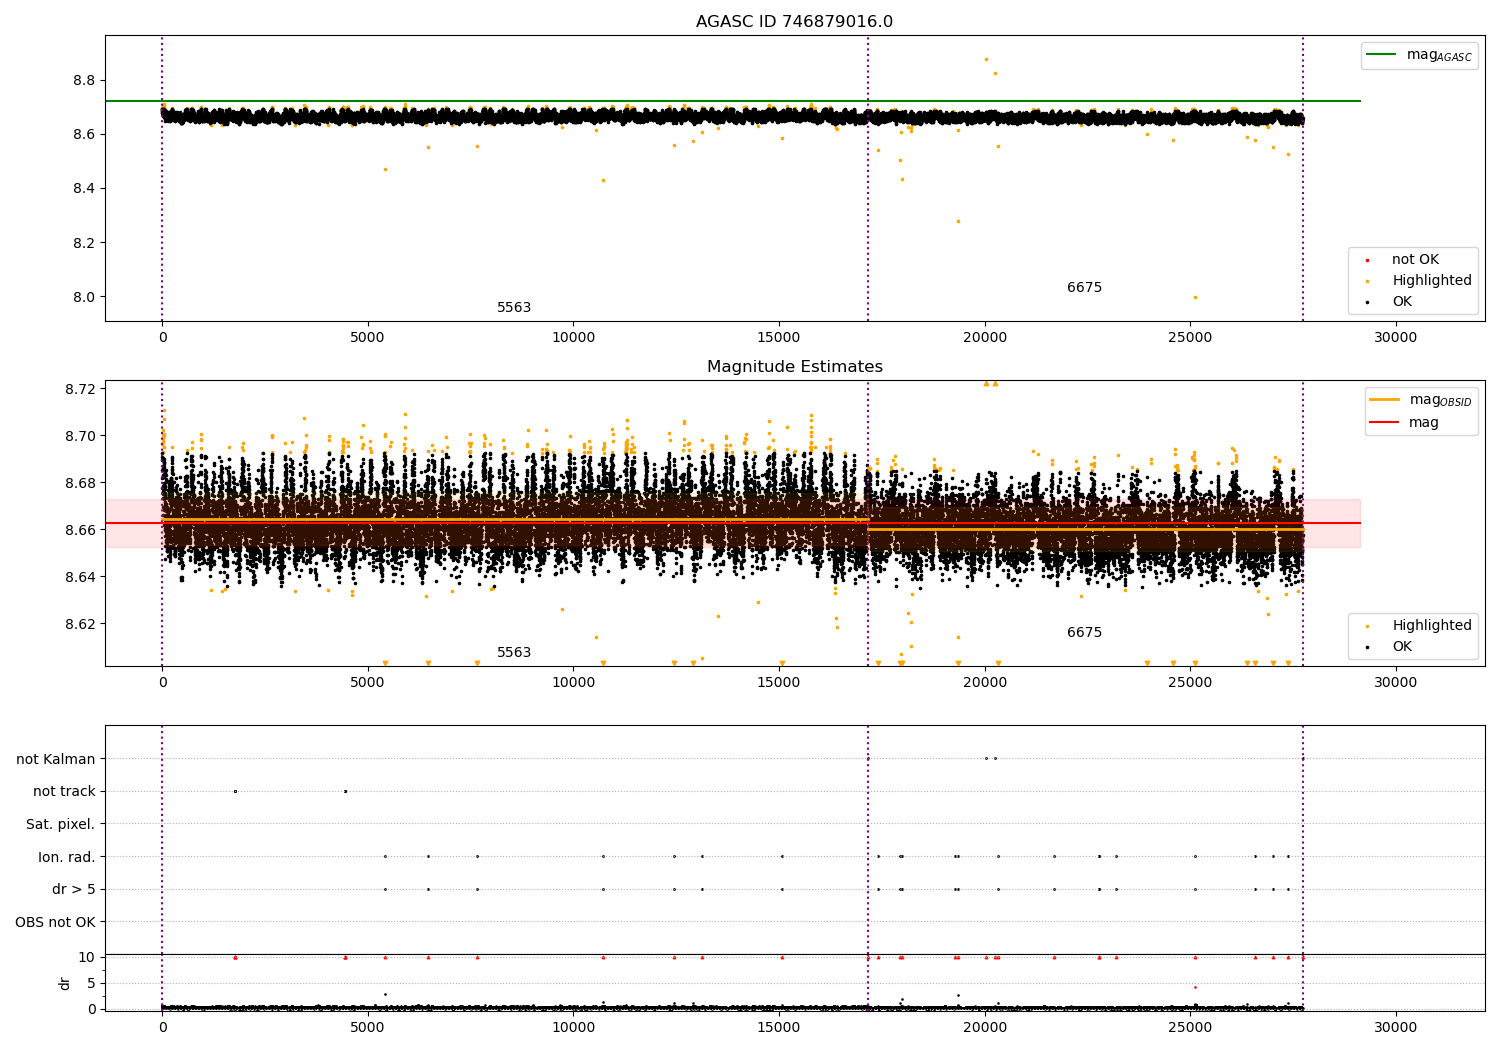Click the "8.66" y-axis tick in middle plot
This screenshot has width=1500, height=1050.
point(79,530)
